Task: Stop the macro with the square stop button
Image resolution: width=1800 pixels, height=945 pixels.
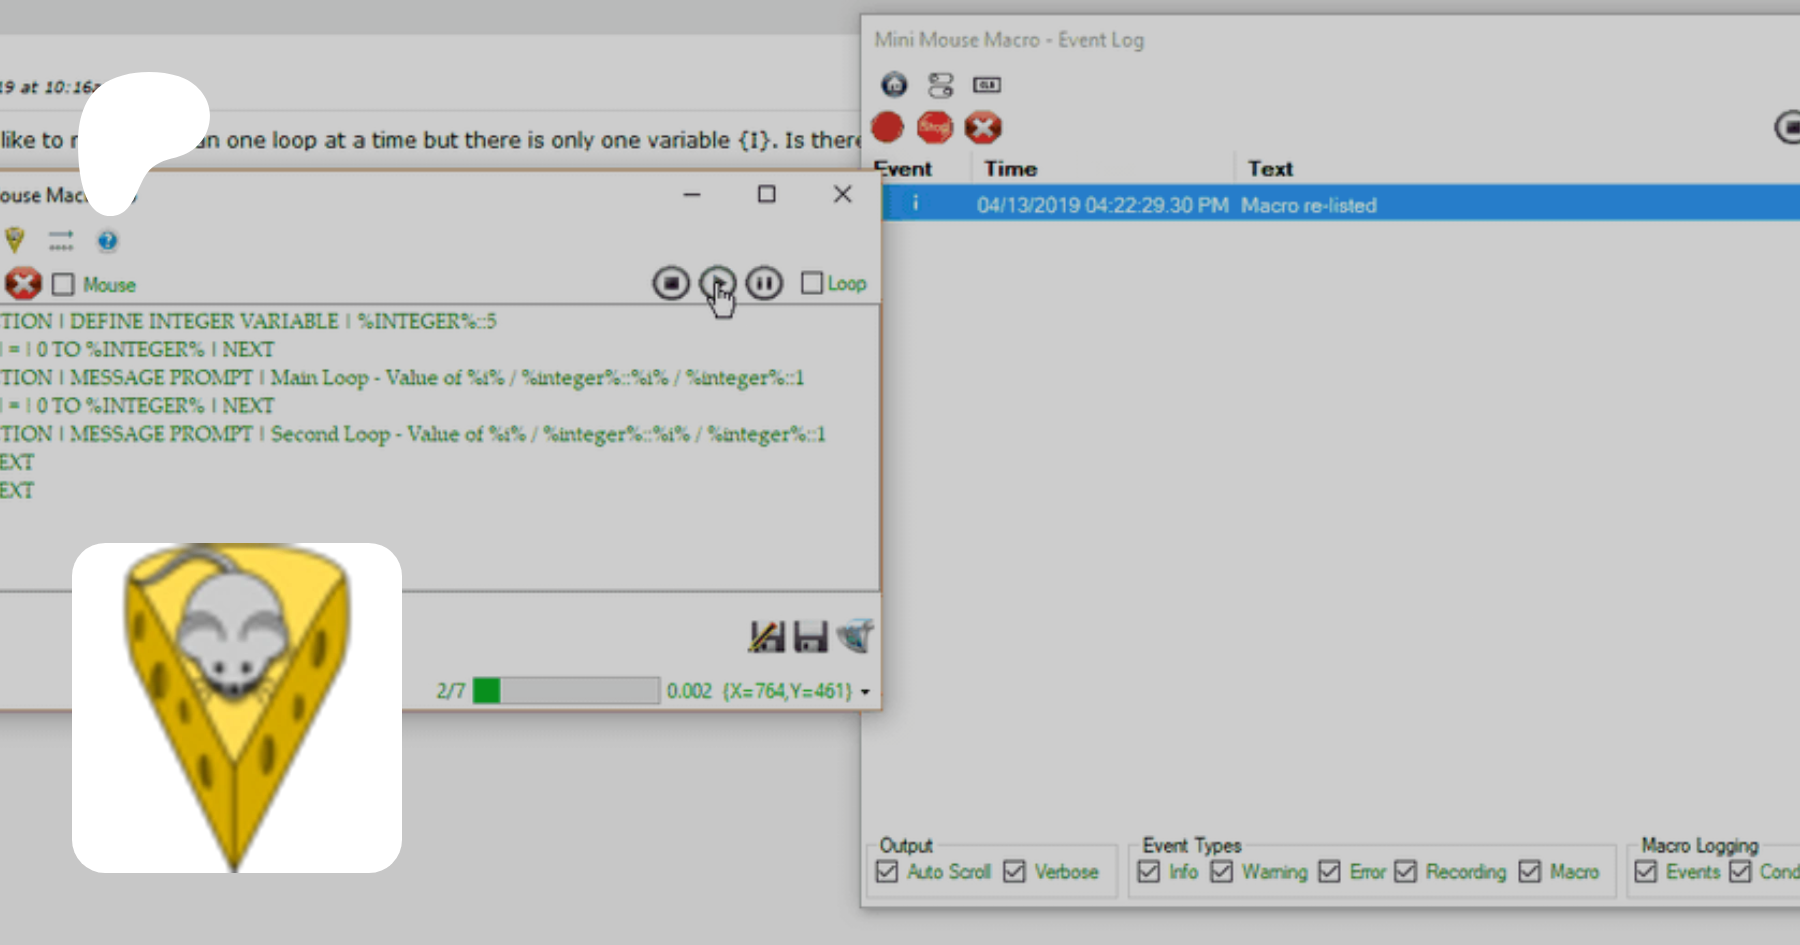Action: [x=671, y=284]
